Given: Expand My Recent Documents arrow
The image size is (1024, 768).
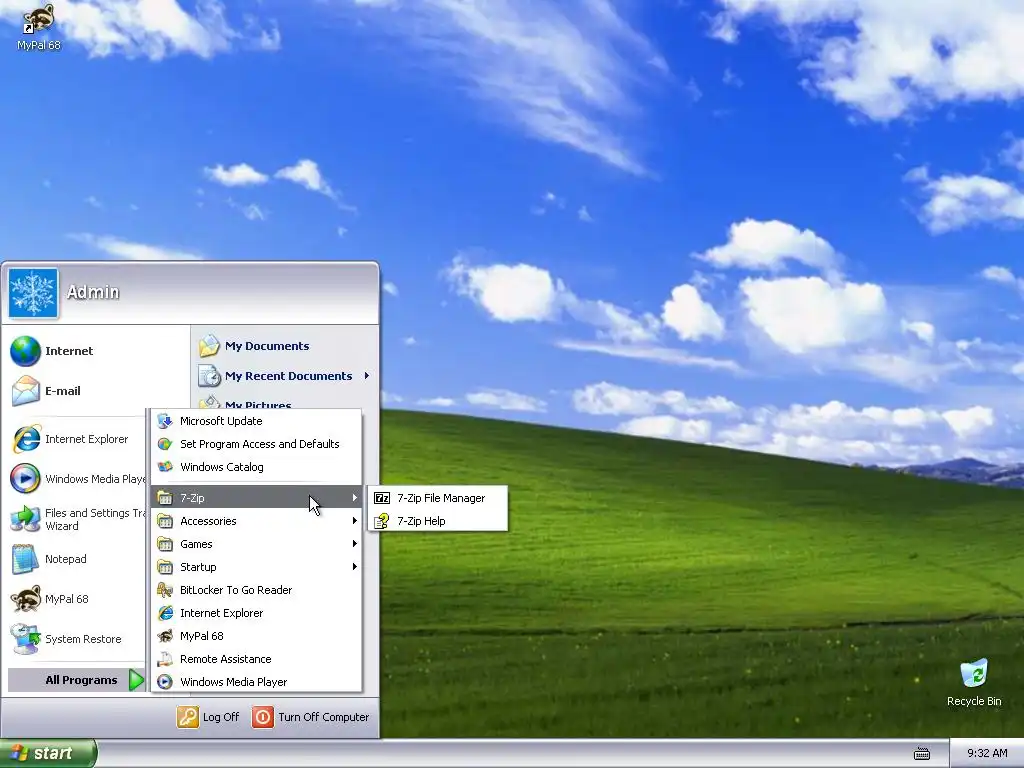Looking at the screenshot, I should click(367, 376).
